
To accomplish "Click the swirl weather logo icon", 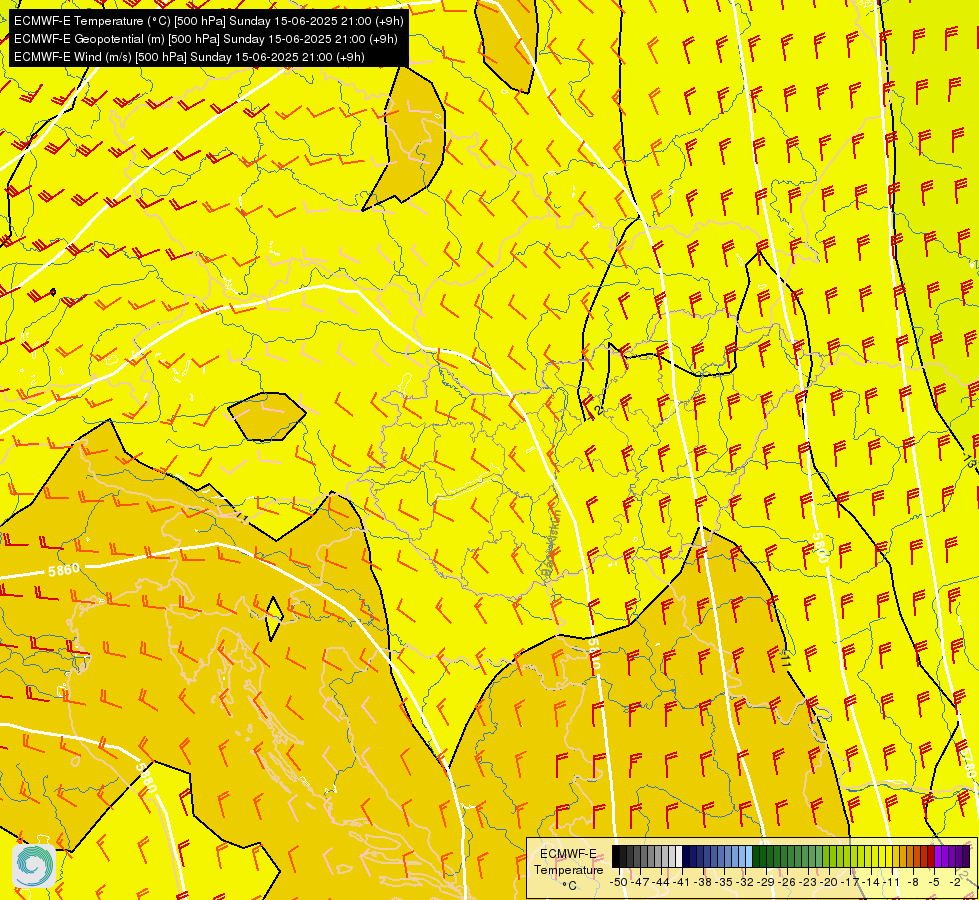I will click(34, 865).
